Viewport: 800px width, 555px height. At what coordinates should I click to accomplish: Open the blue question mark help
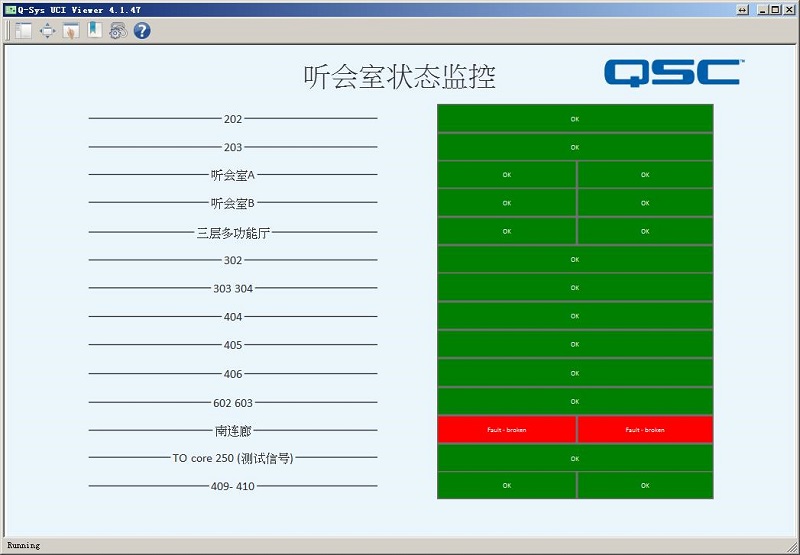(x=142, y=31)
